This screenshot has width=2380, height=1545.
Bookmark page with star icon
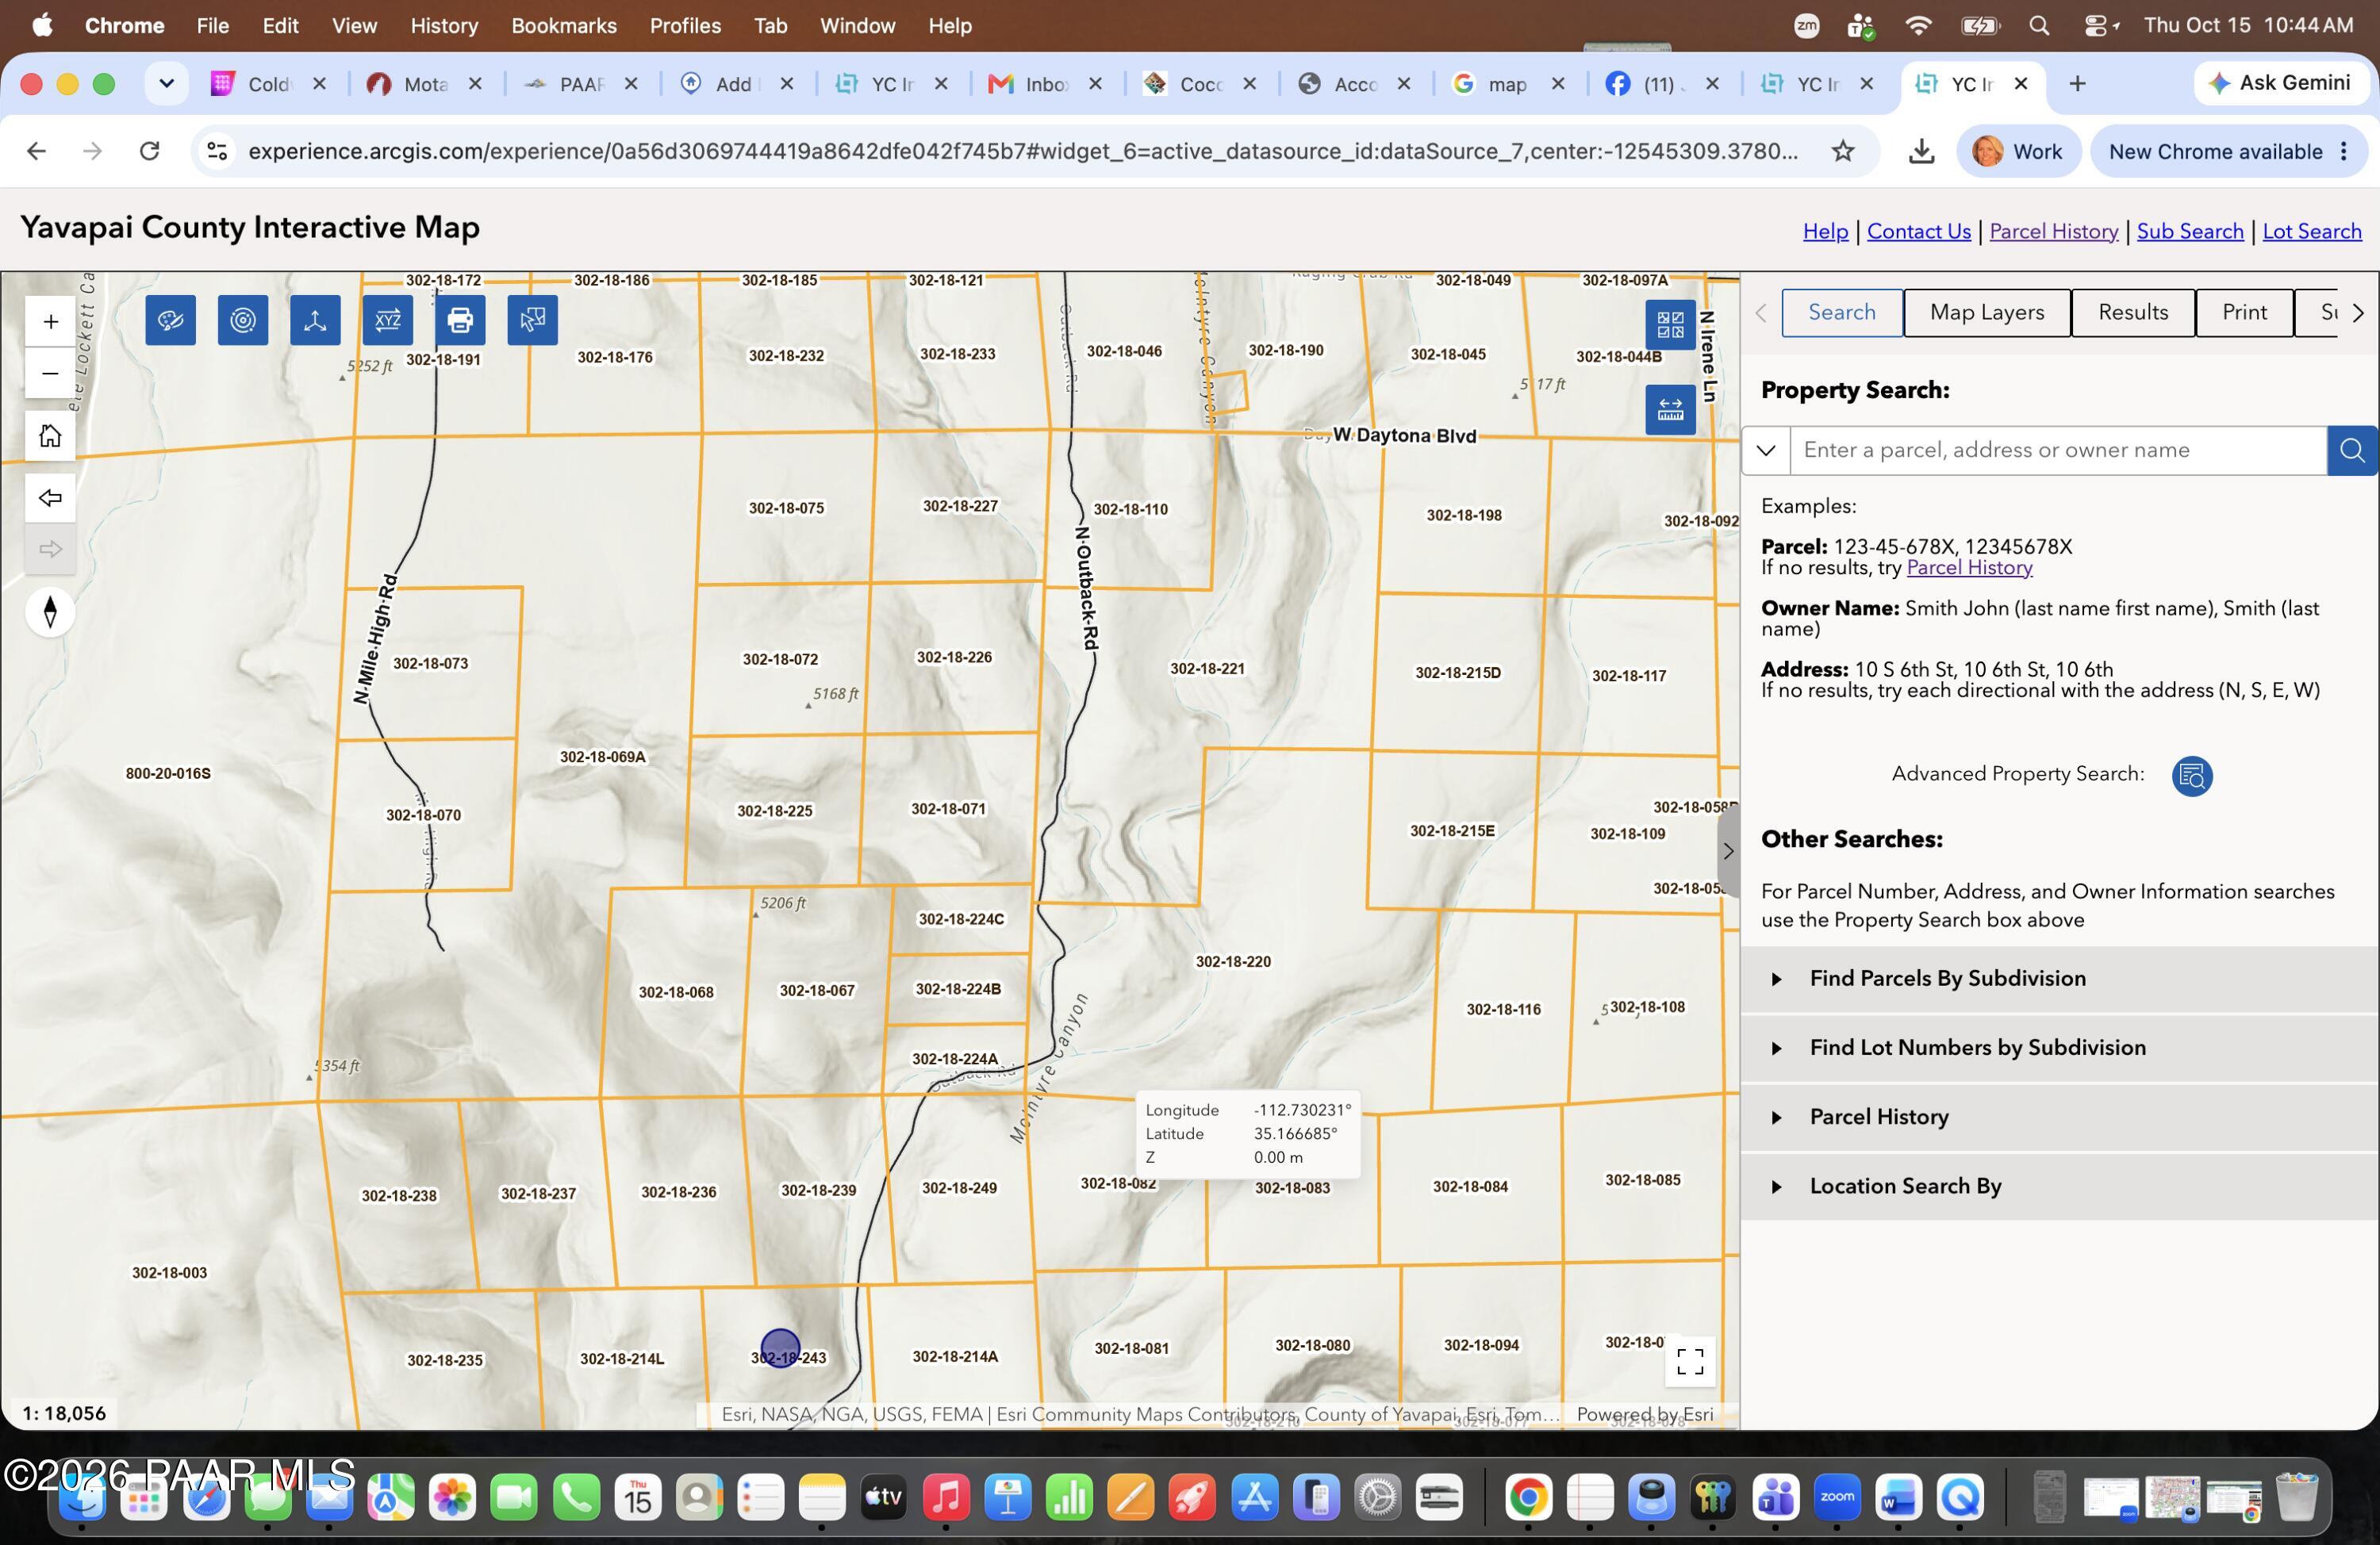click(1843, 151)
